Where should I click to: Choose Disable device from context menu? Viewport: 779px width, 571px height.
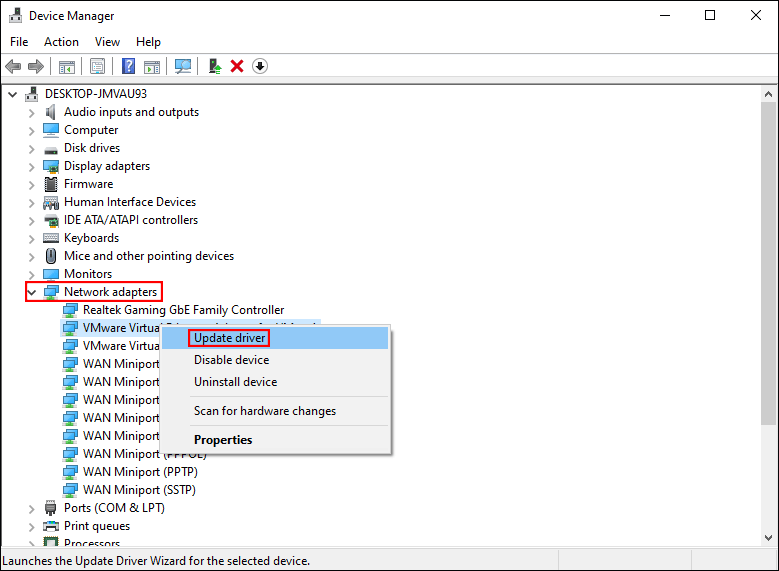pyautogui.click(x=275, y=360)
